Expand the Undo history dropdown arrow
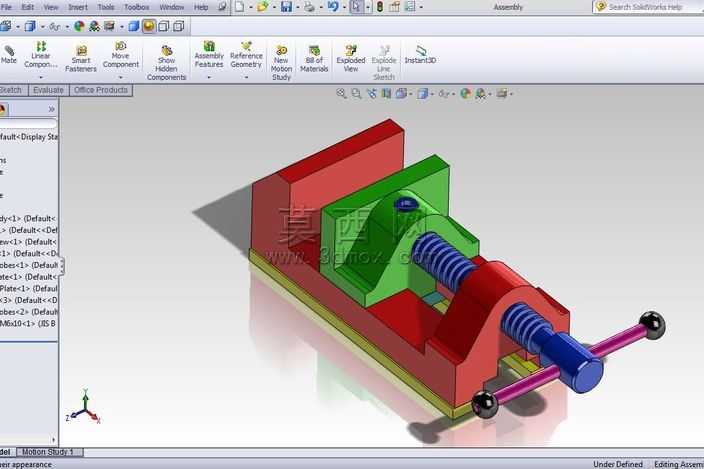Image resolution: width=704 pixels, height=469 pixels. pyautogui.click(x=344, y=7)
